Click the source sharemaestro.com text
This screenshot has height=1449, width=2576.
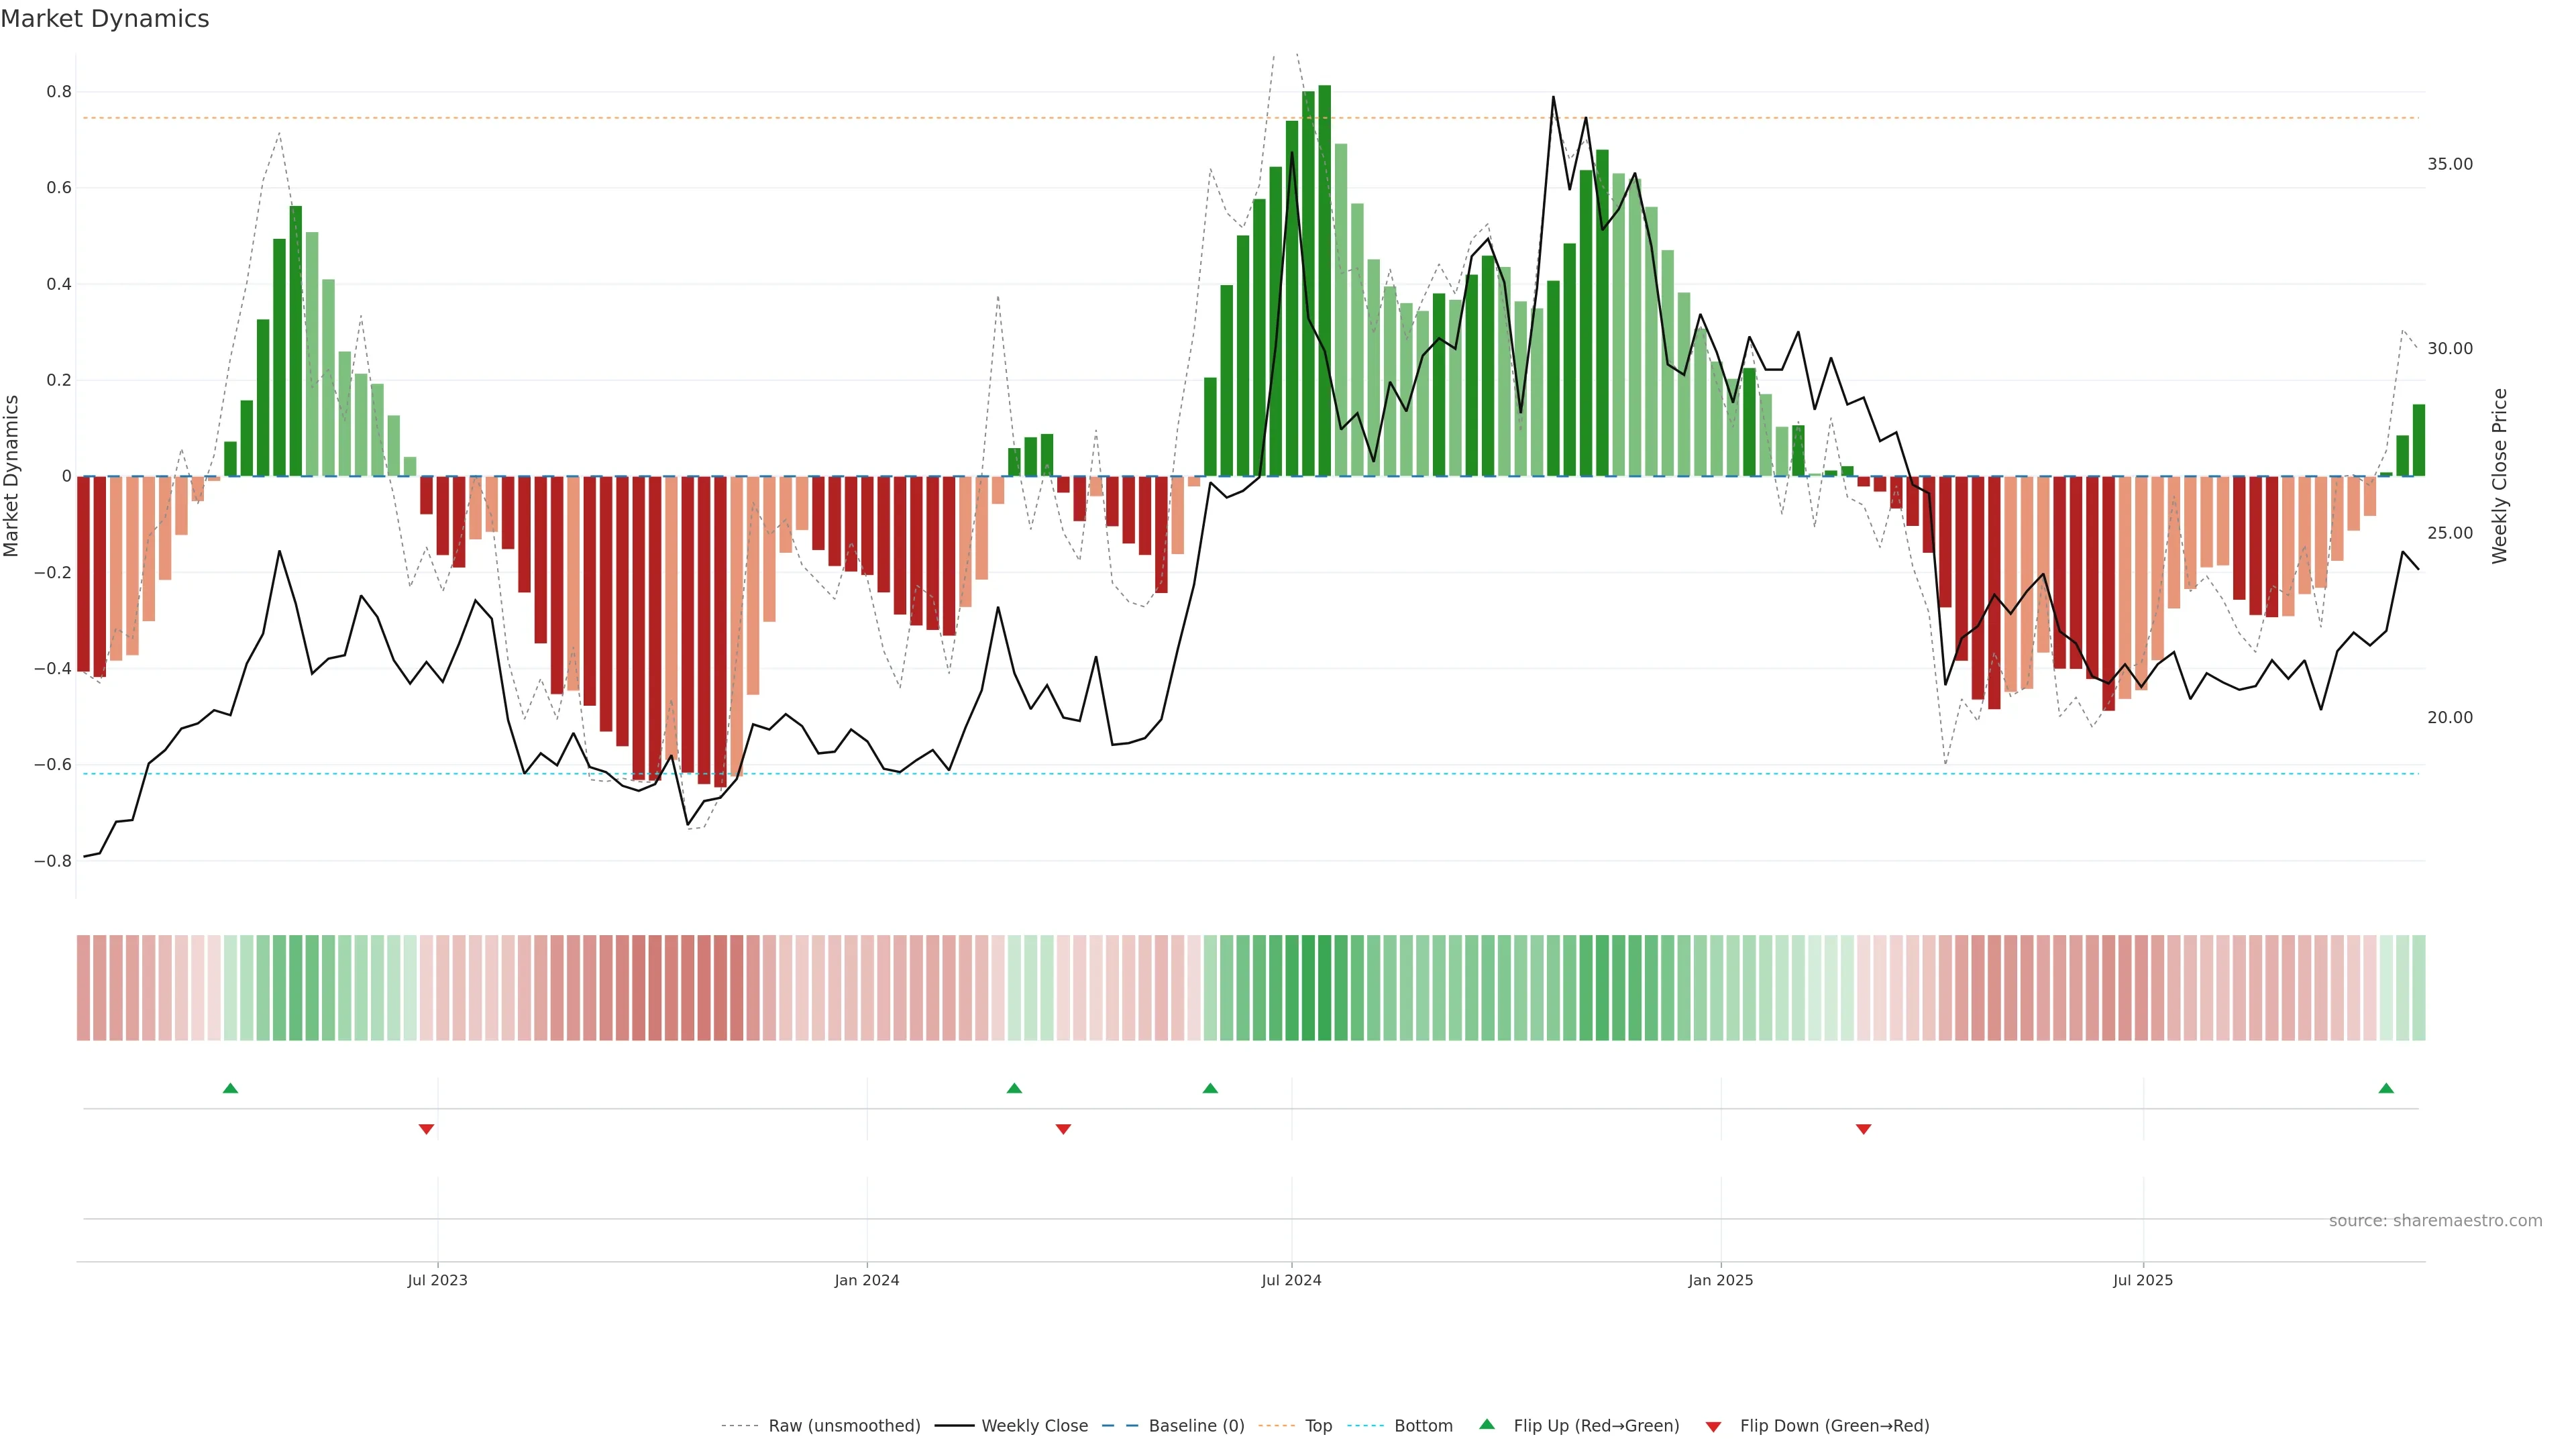point(2435,1221)
